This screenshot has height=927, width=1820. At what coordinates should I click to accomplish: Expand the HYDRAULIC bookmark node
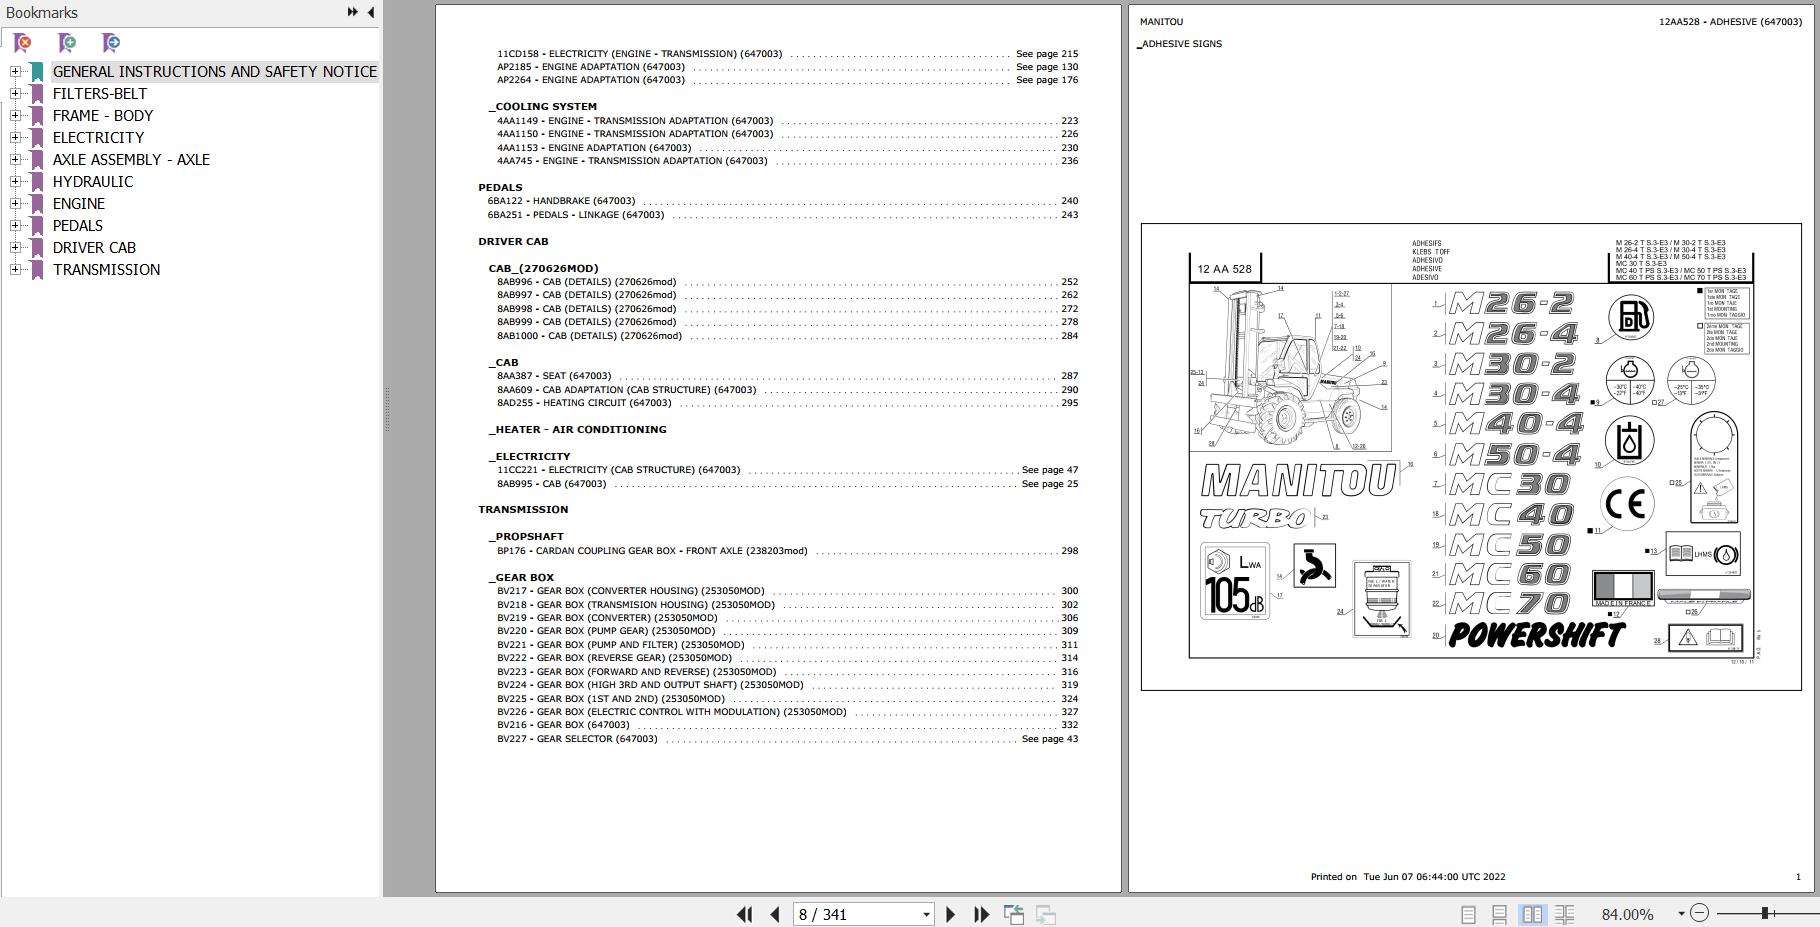click(15, 181)
